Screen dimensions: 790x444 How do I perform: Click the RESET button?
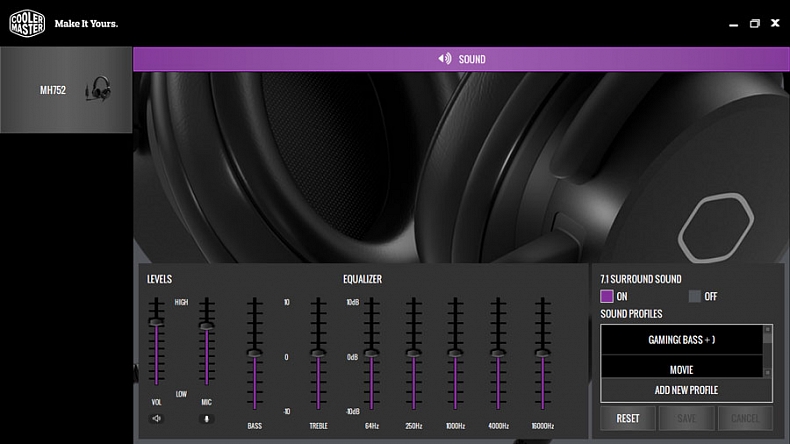tap(628, 418)
